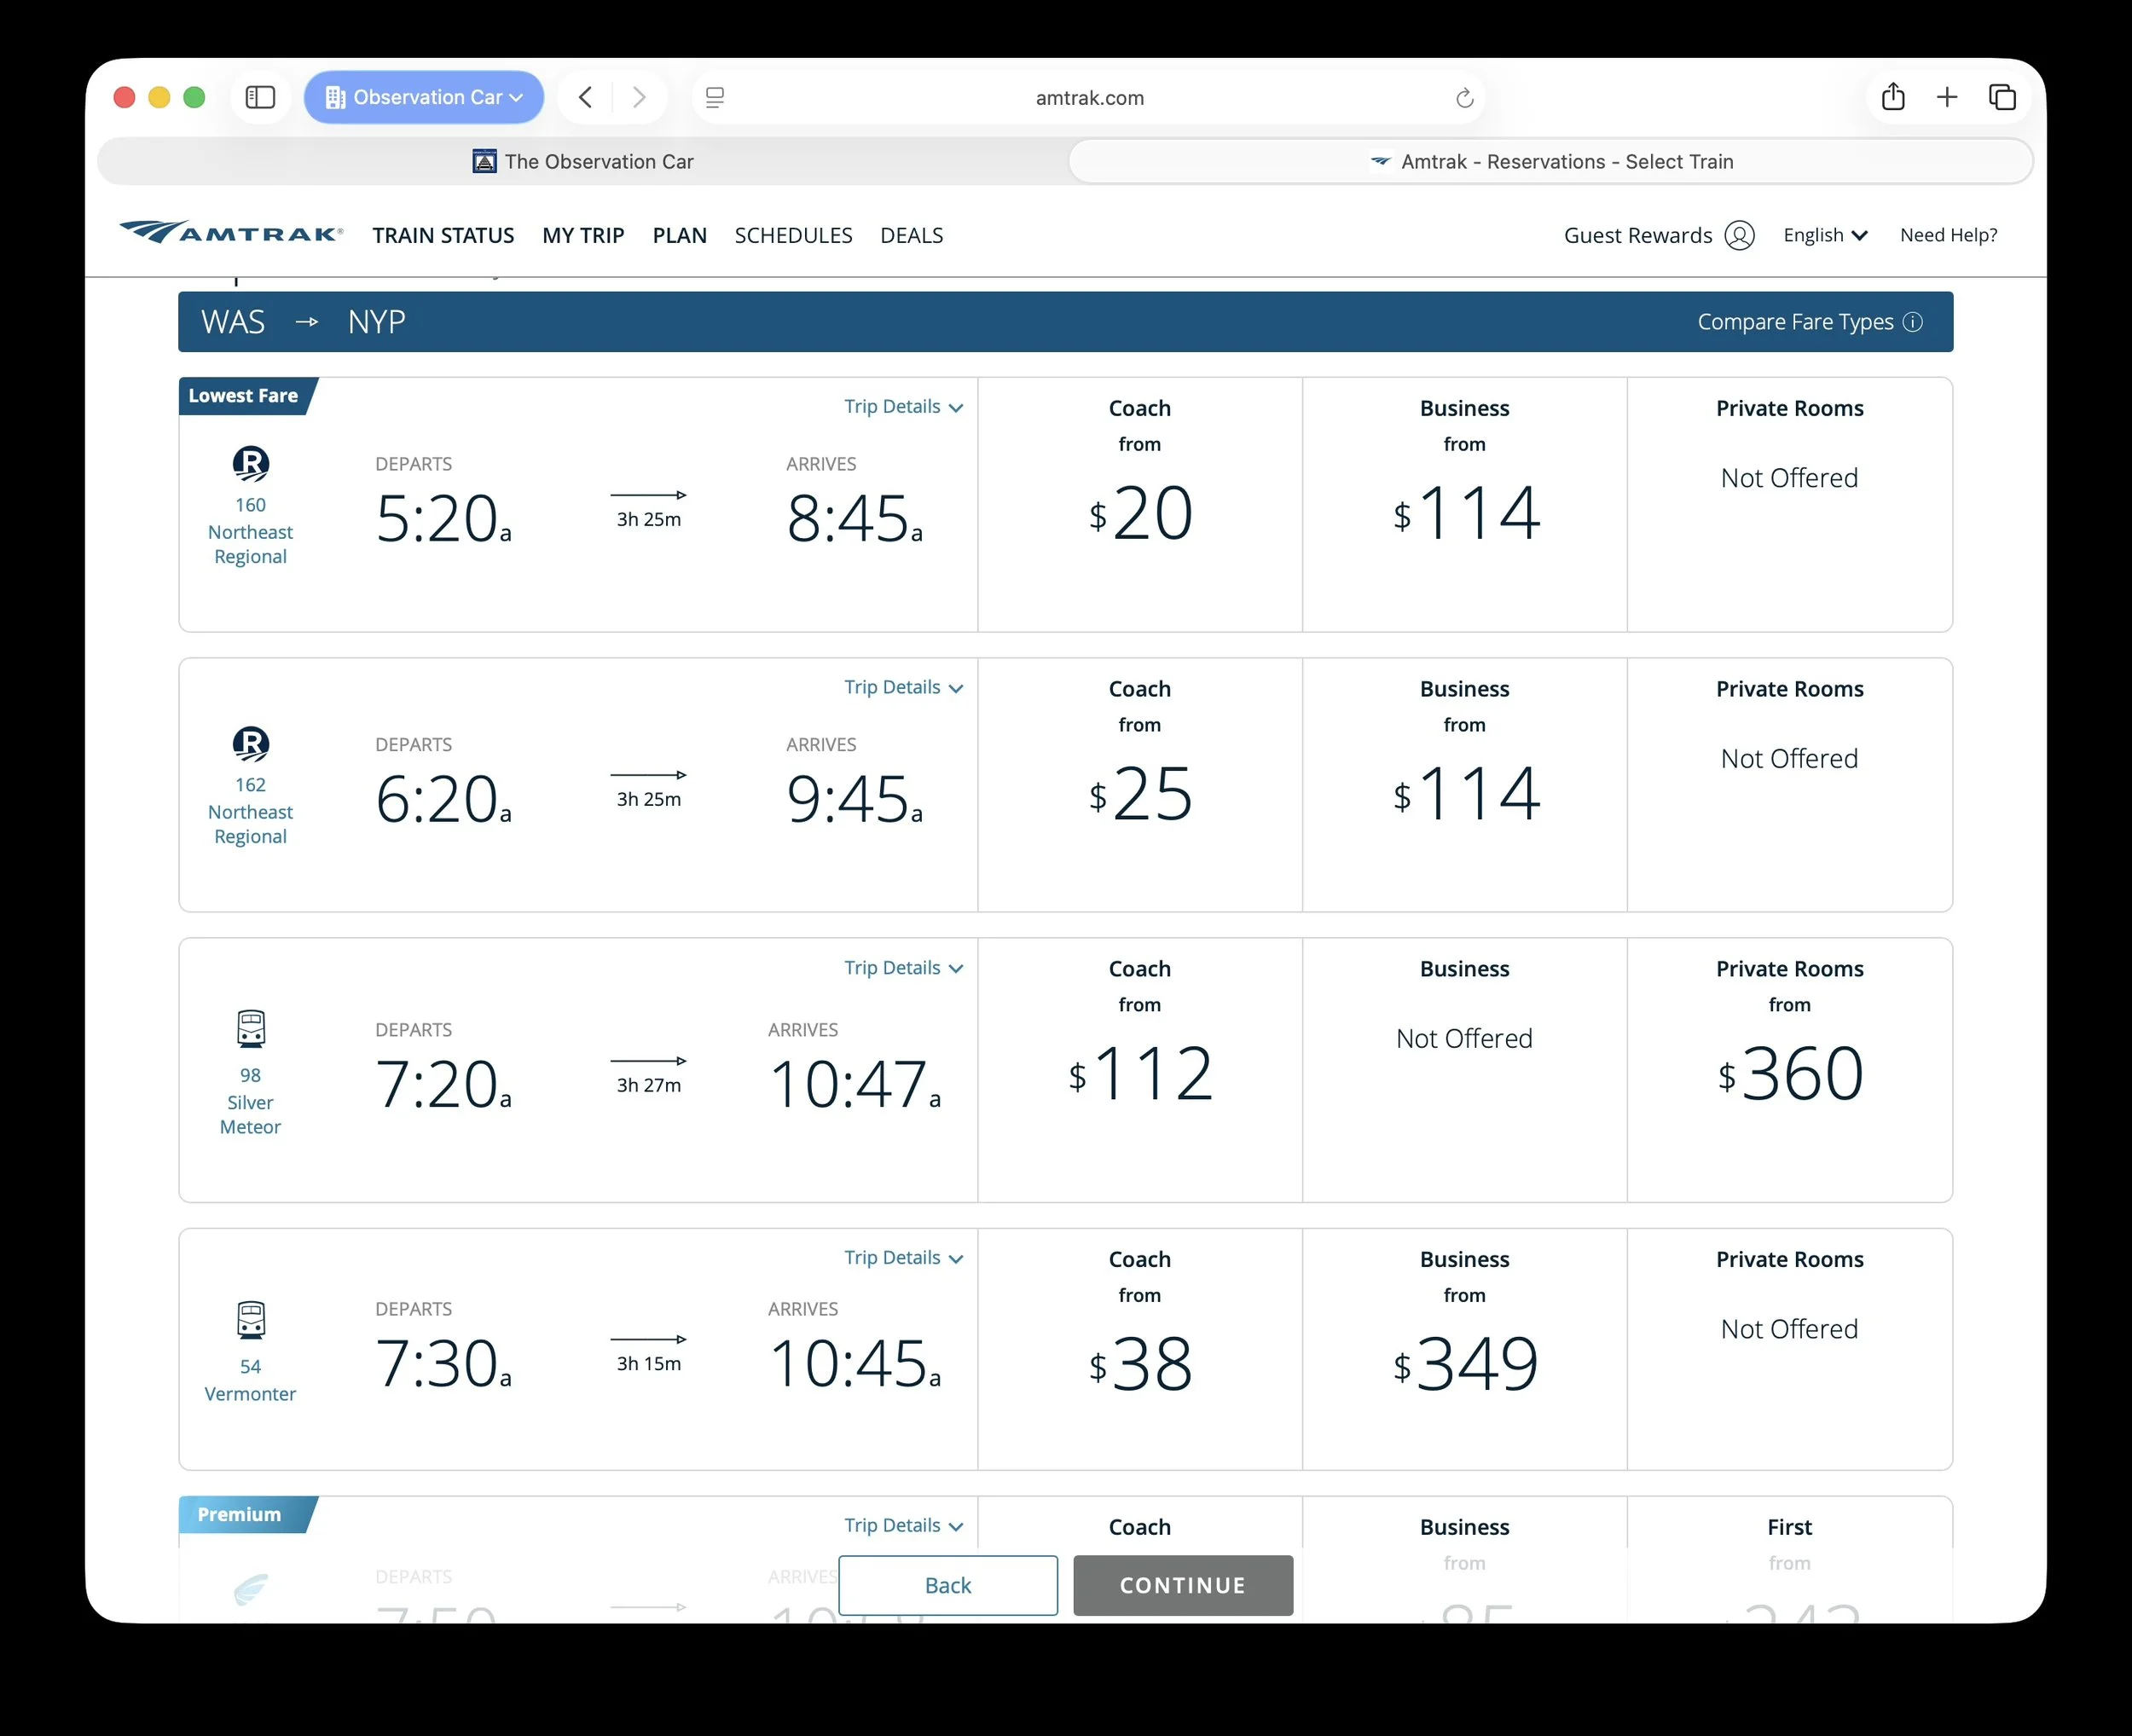Click Compare Fare Types info icon
Screen dimensions: 2132x1736
coord(1912,322)
